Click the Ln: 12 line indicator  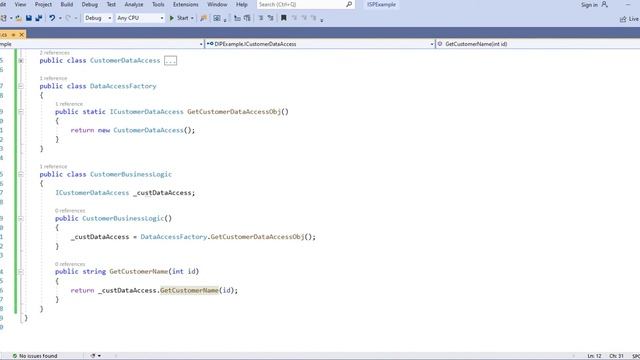595,356
